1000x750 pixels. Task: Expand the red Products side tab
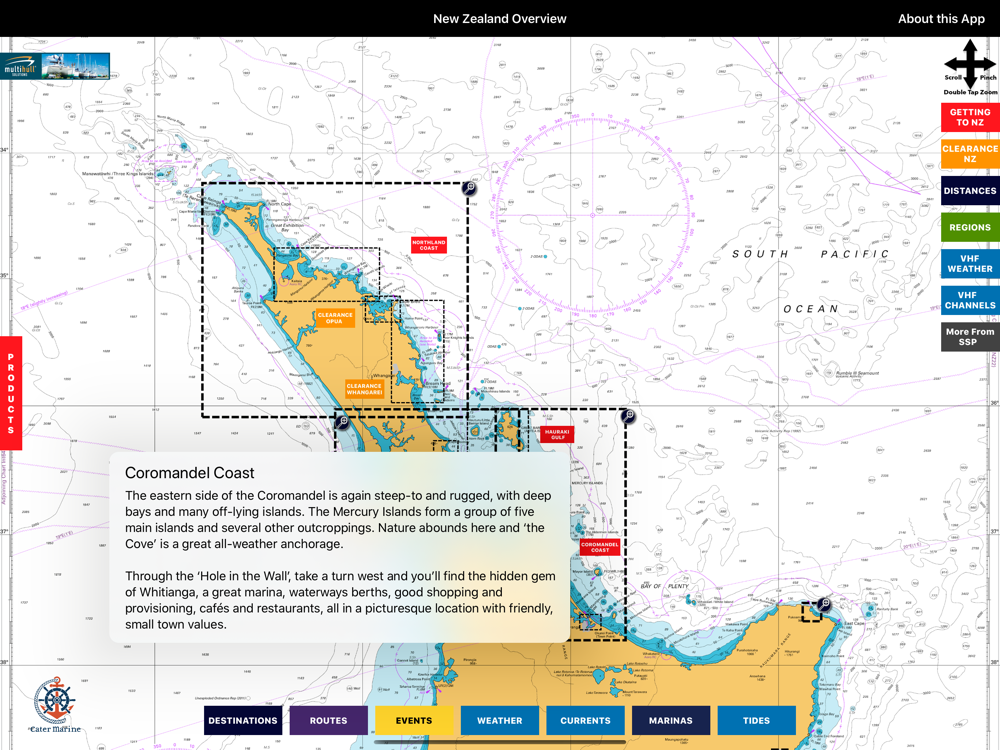(x=11, y=393)
